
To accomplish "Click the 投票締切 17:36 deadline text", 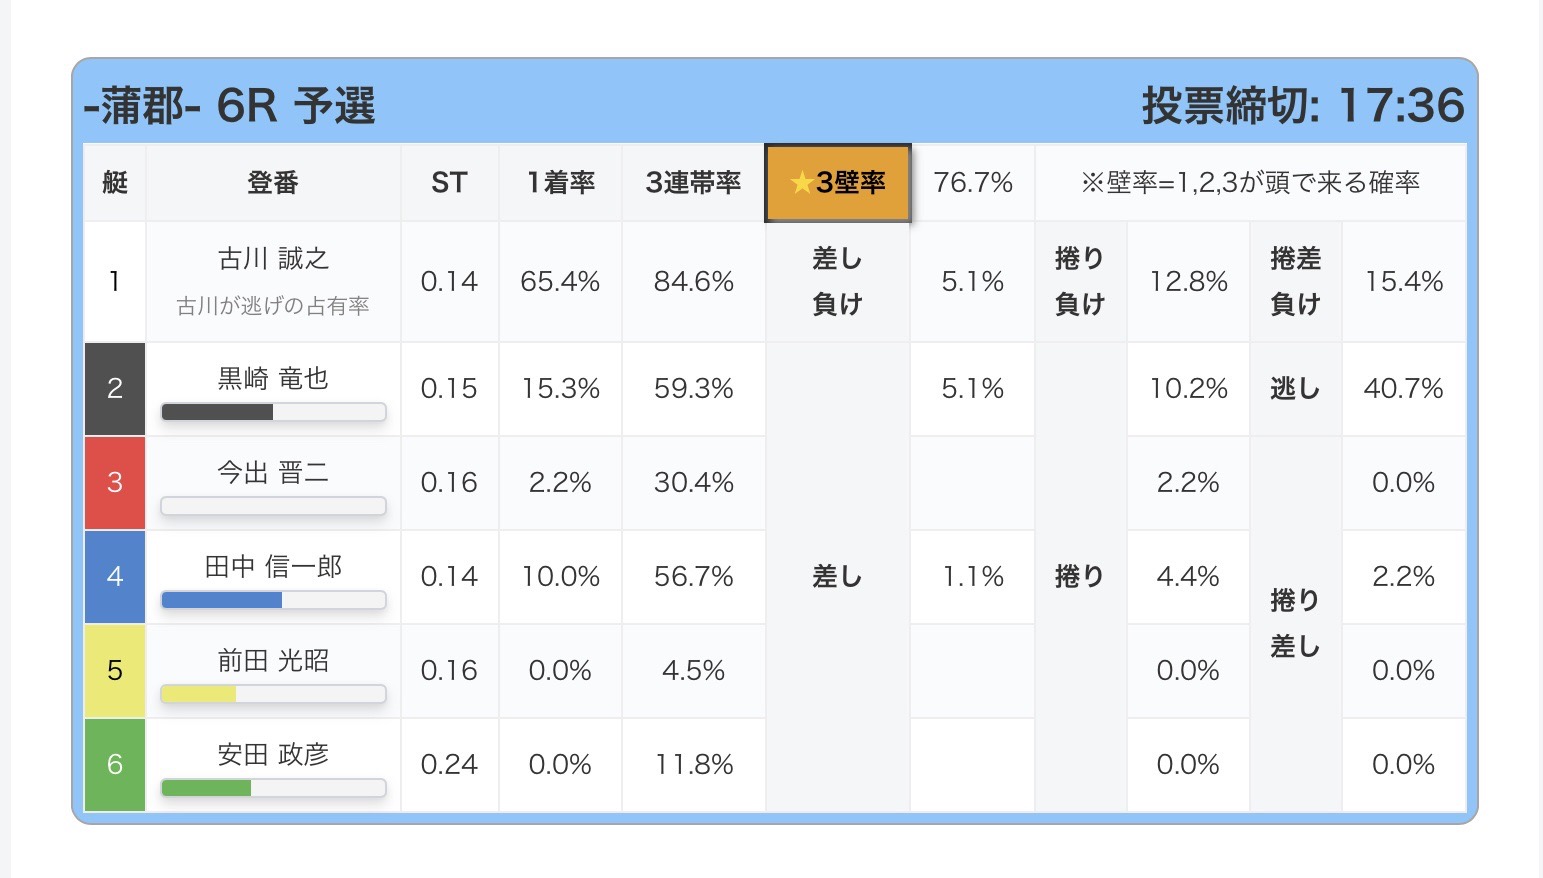I will point(1303,106).
